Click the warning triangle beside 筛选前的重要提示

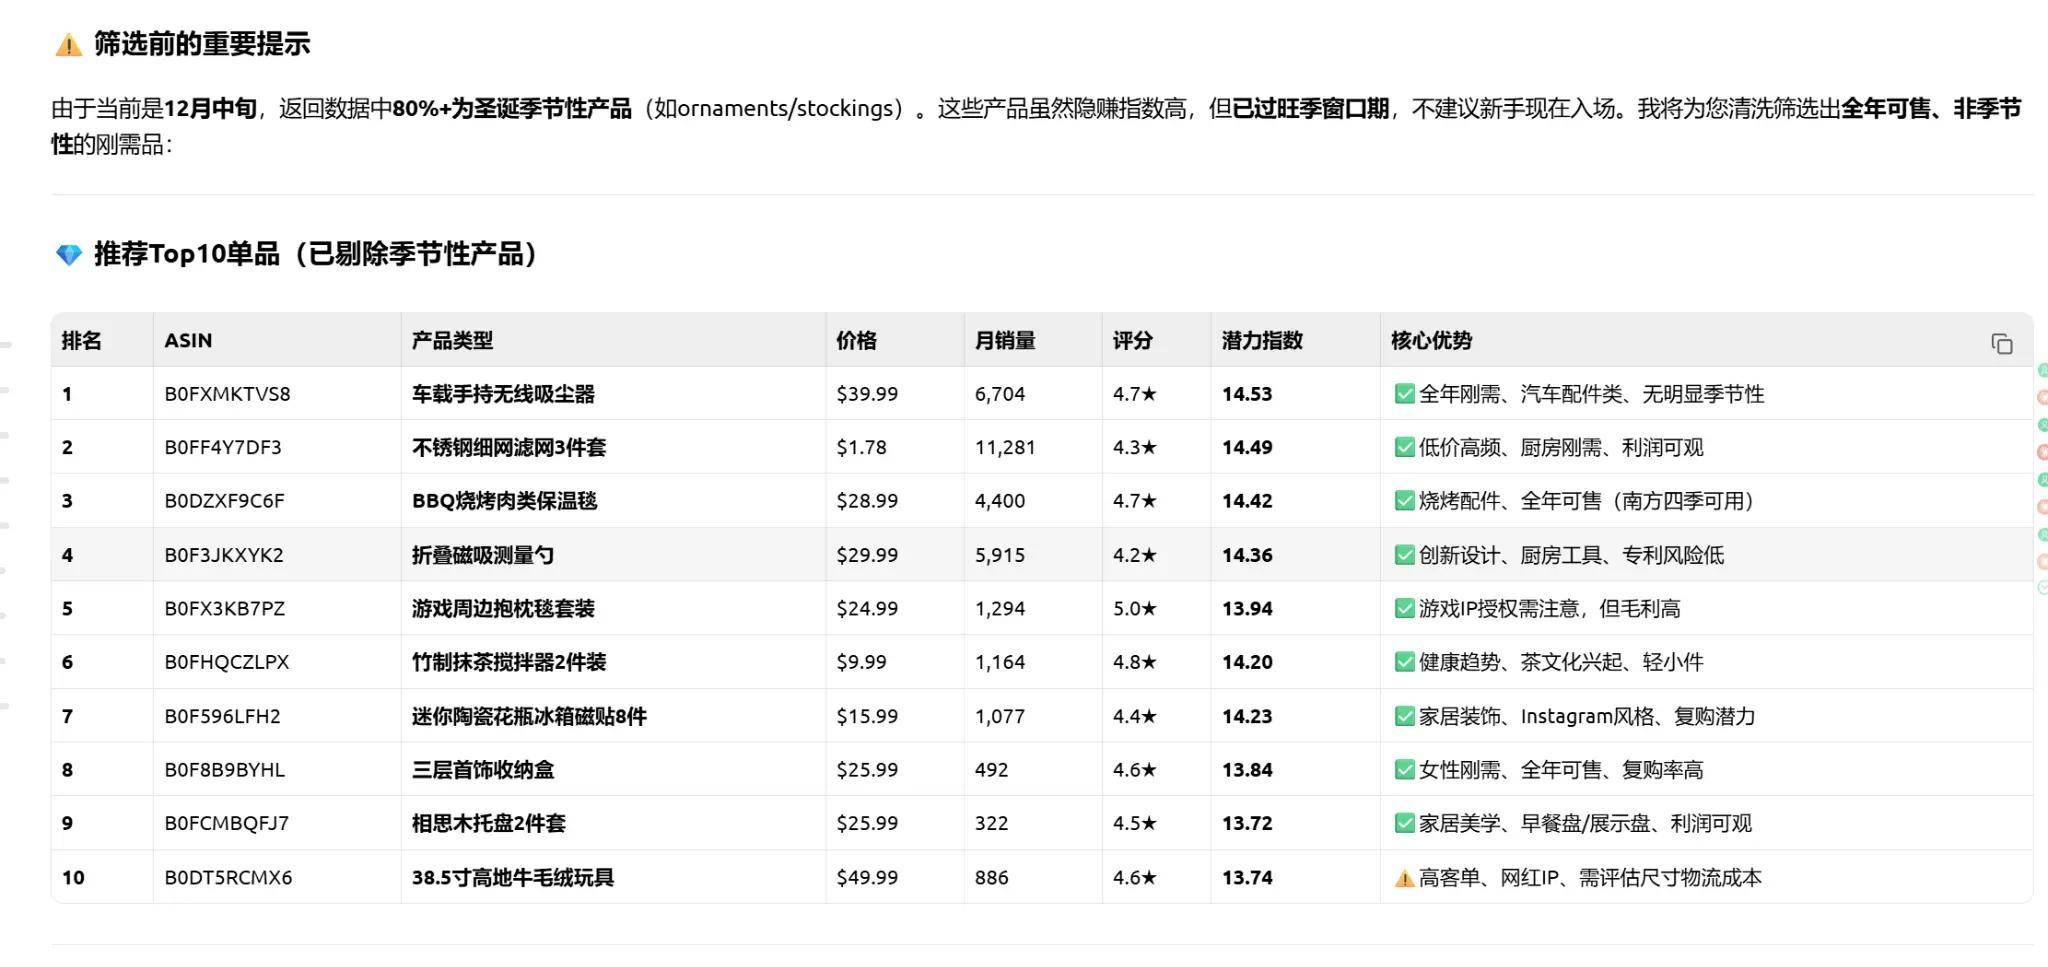click(68, 45)
